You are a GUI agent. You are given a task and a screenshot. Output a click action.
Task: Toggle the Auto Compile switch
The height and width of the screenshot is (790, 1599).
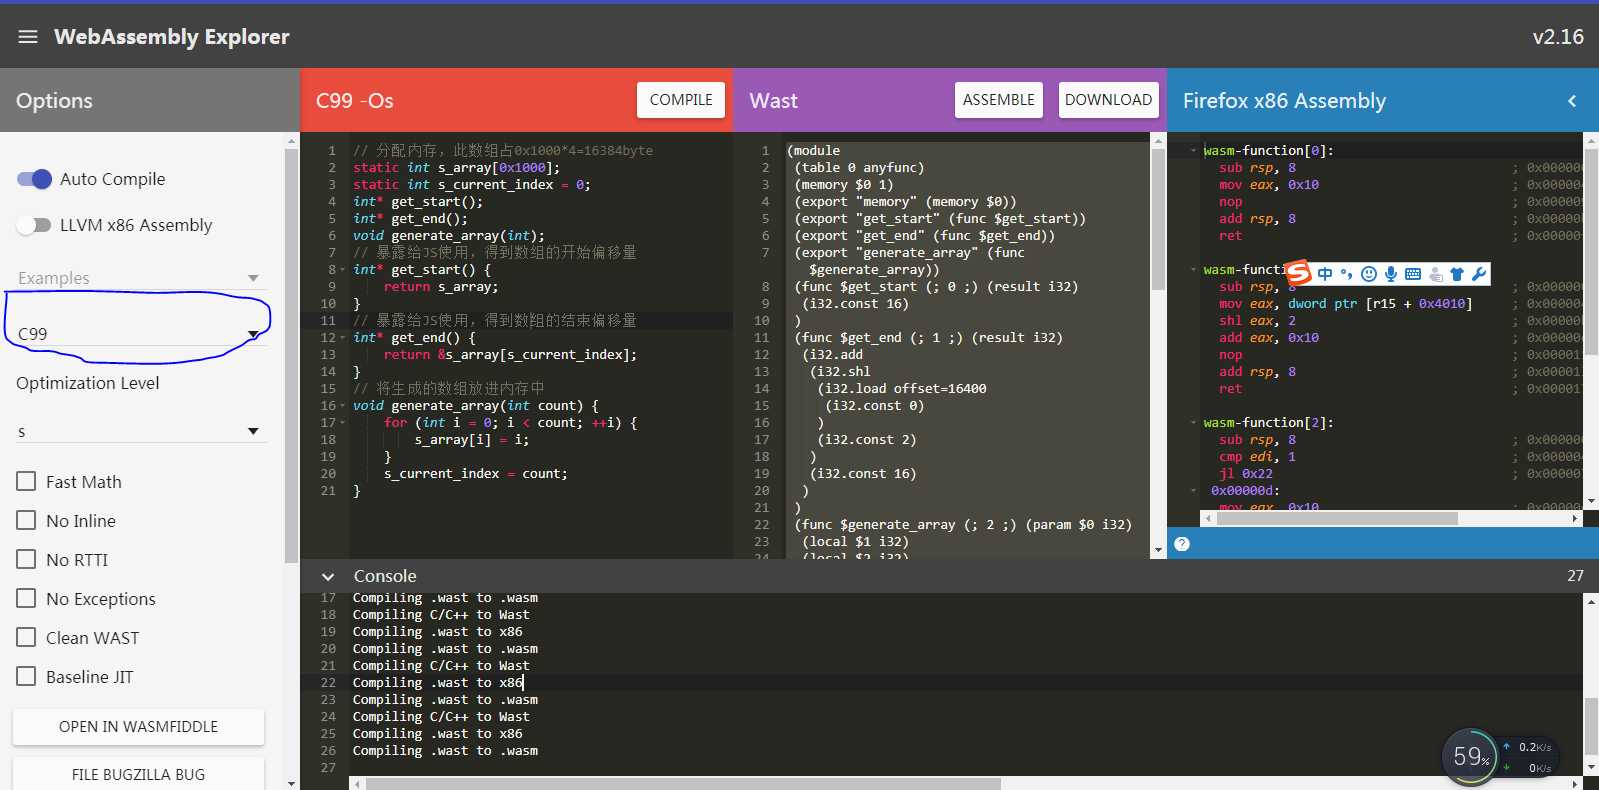[34, 179]
